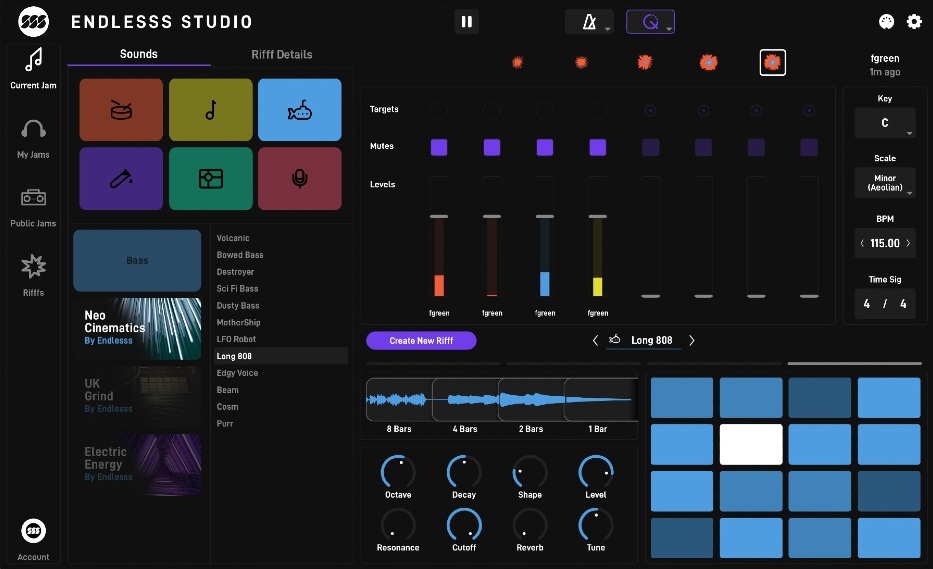Viewport: 933px width, 569px height.
Task: Select the blue submarine bass tile
Action: click(x=300, y=110)
